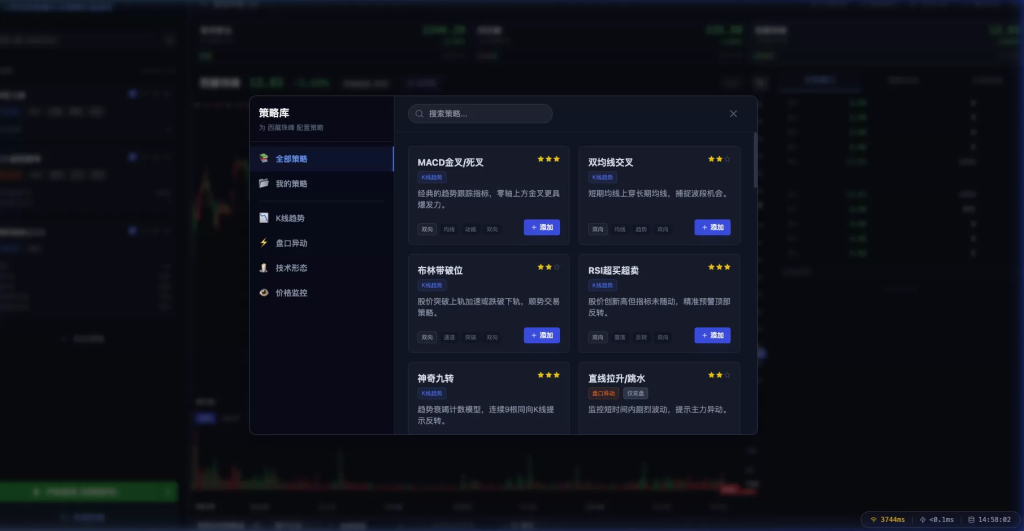This screenshot has height=531, width=1024.
Task: Select the 全部策略 sidebar entry
Action: coord(321,159)
